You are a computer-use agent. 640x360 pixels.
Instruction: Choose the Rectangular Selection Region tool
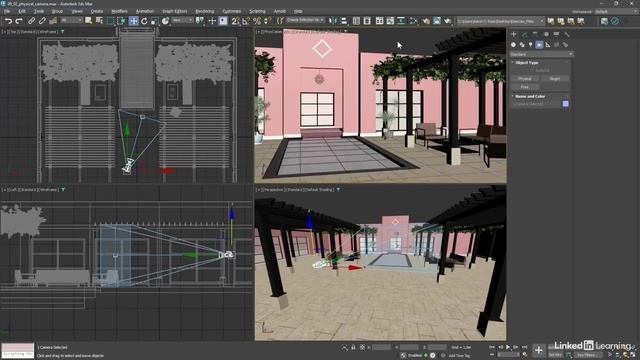(x=111, y=21)
